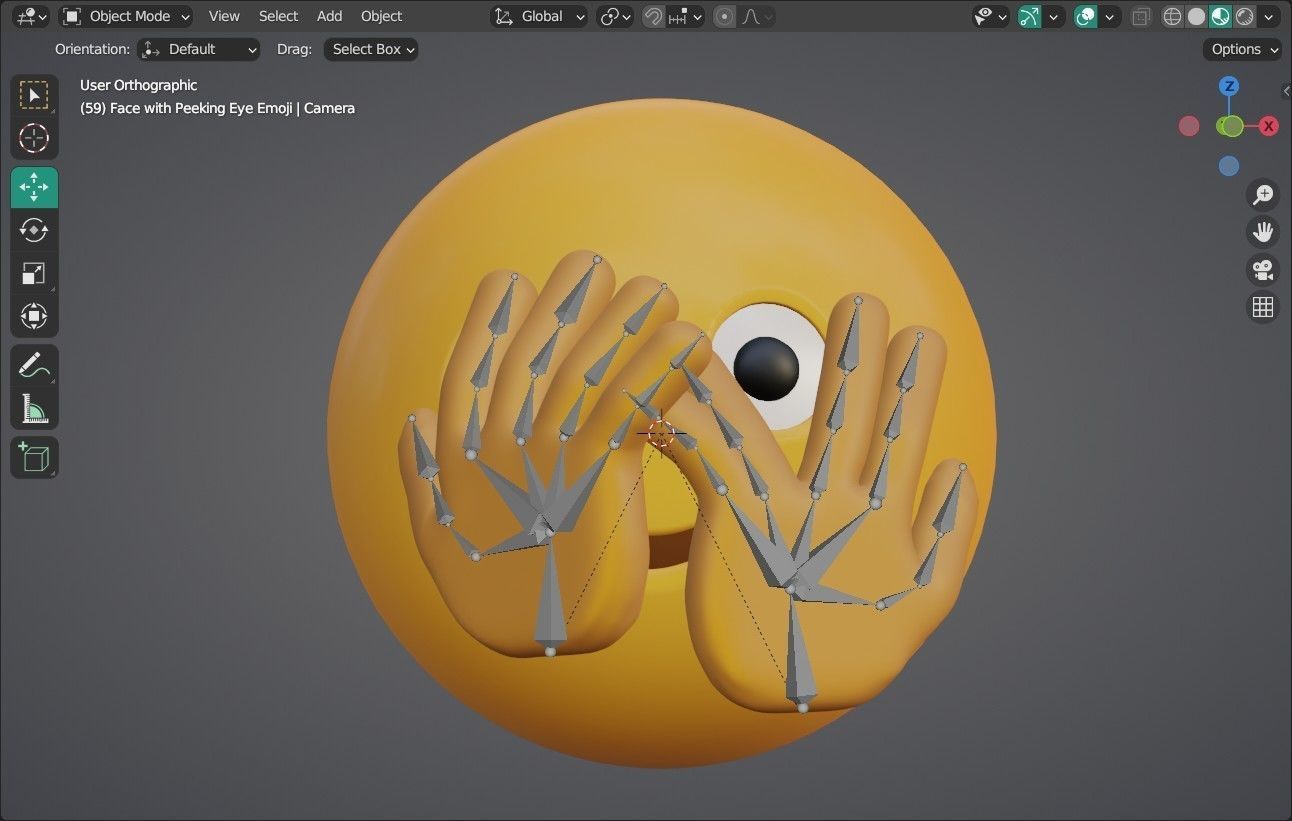Screen dimensions: 1292x821
Task: Open the Add menu
Action: point(329,16)
